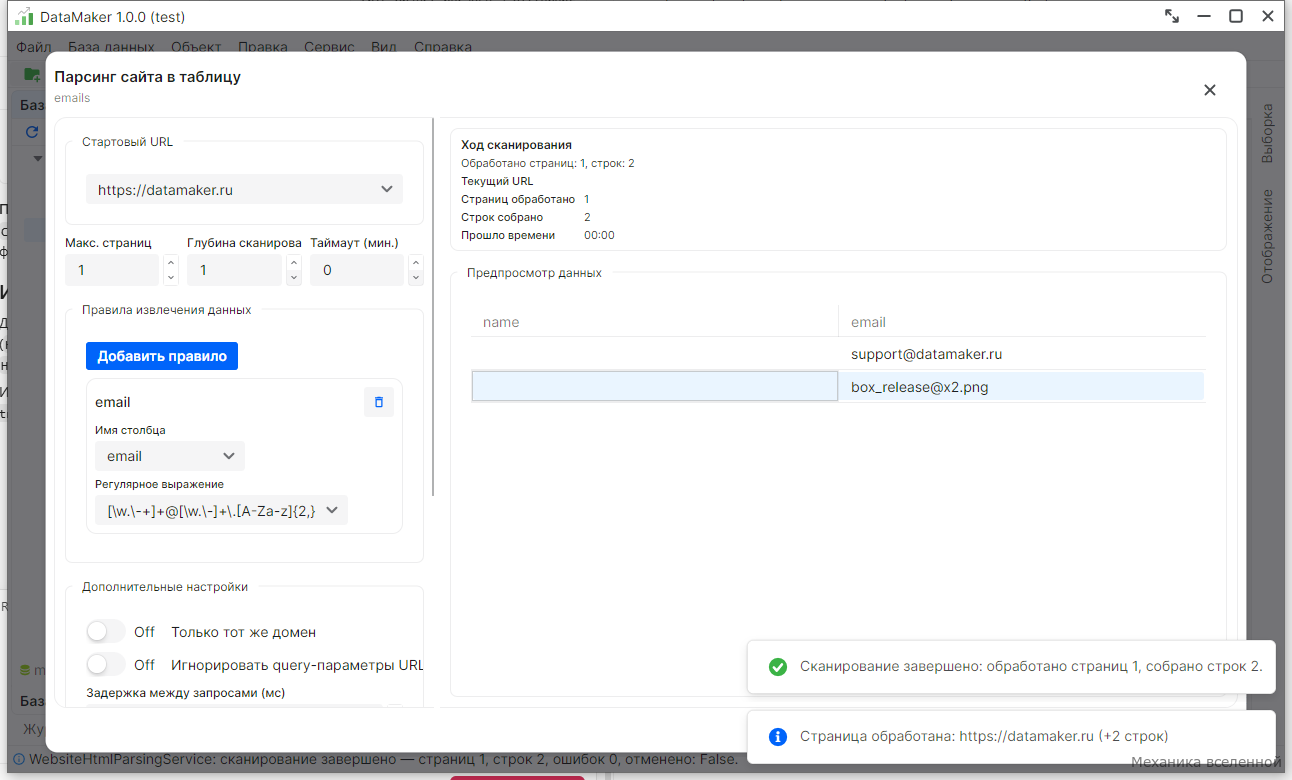The width and height of the screenshot is (1292, 780).
Task: Decrease Таймаут (мин.) value
Action: click(416, 278)
